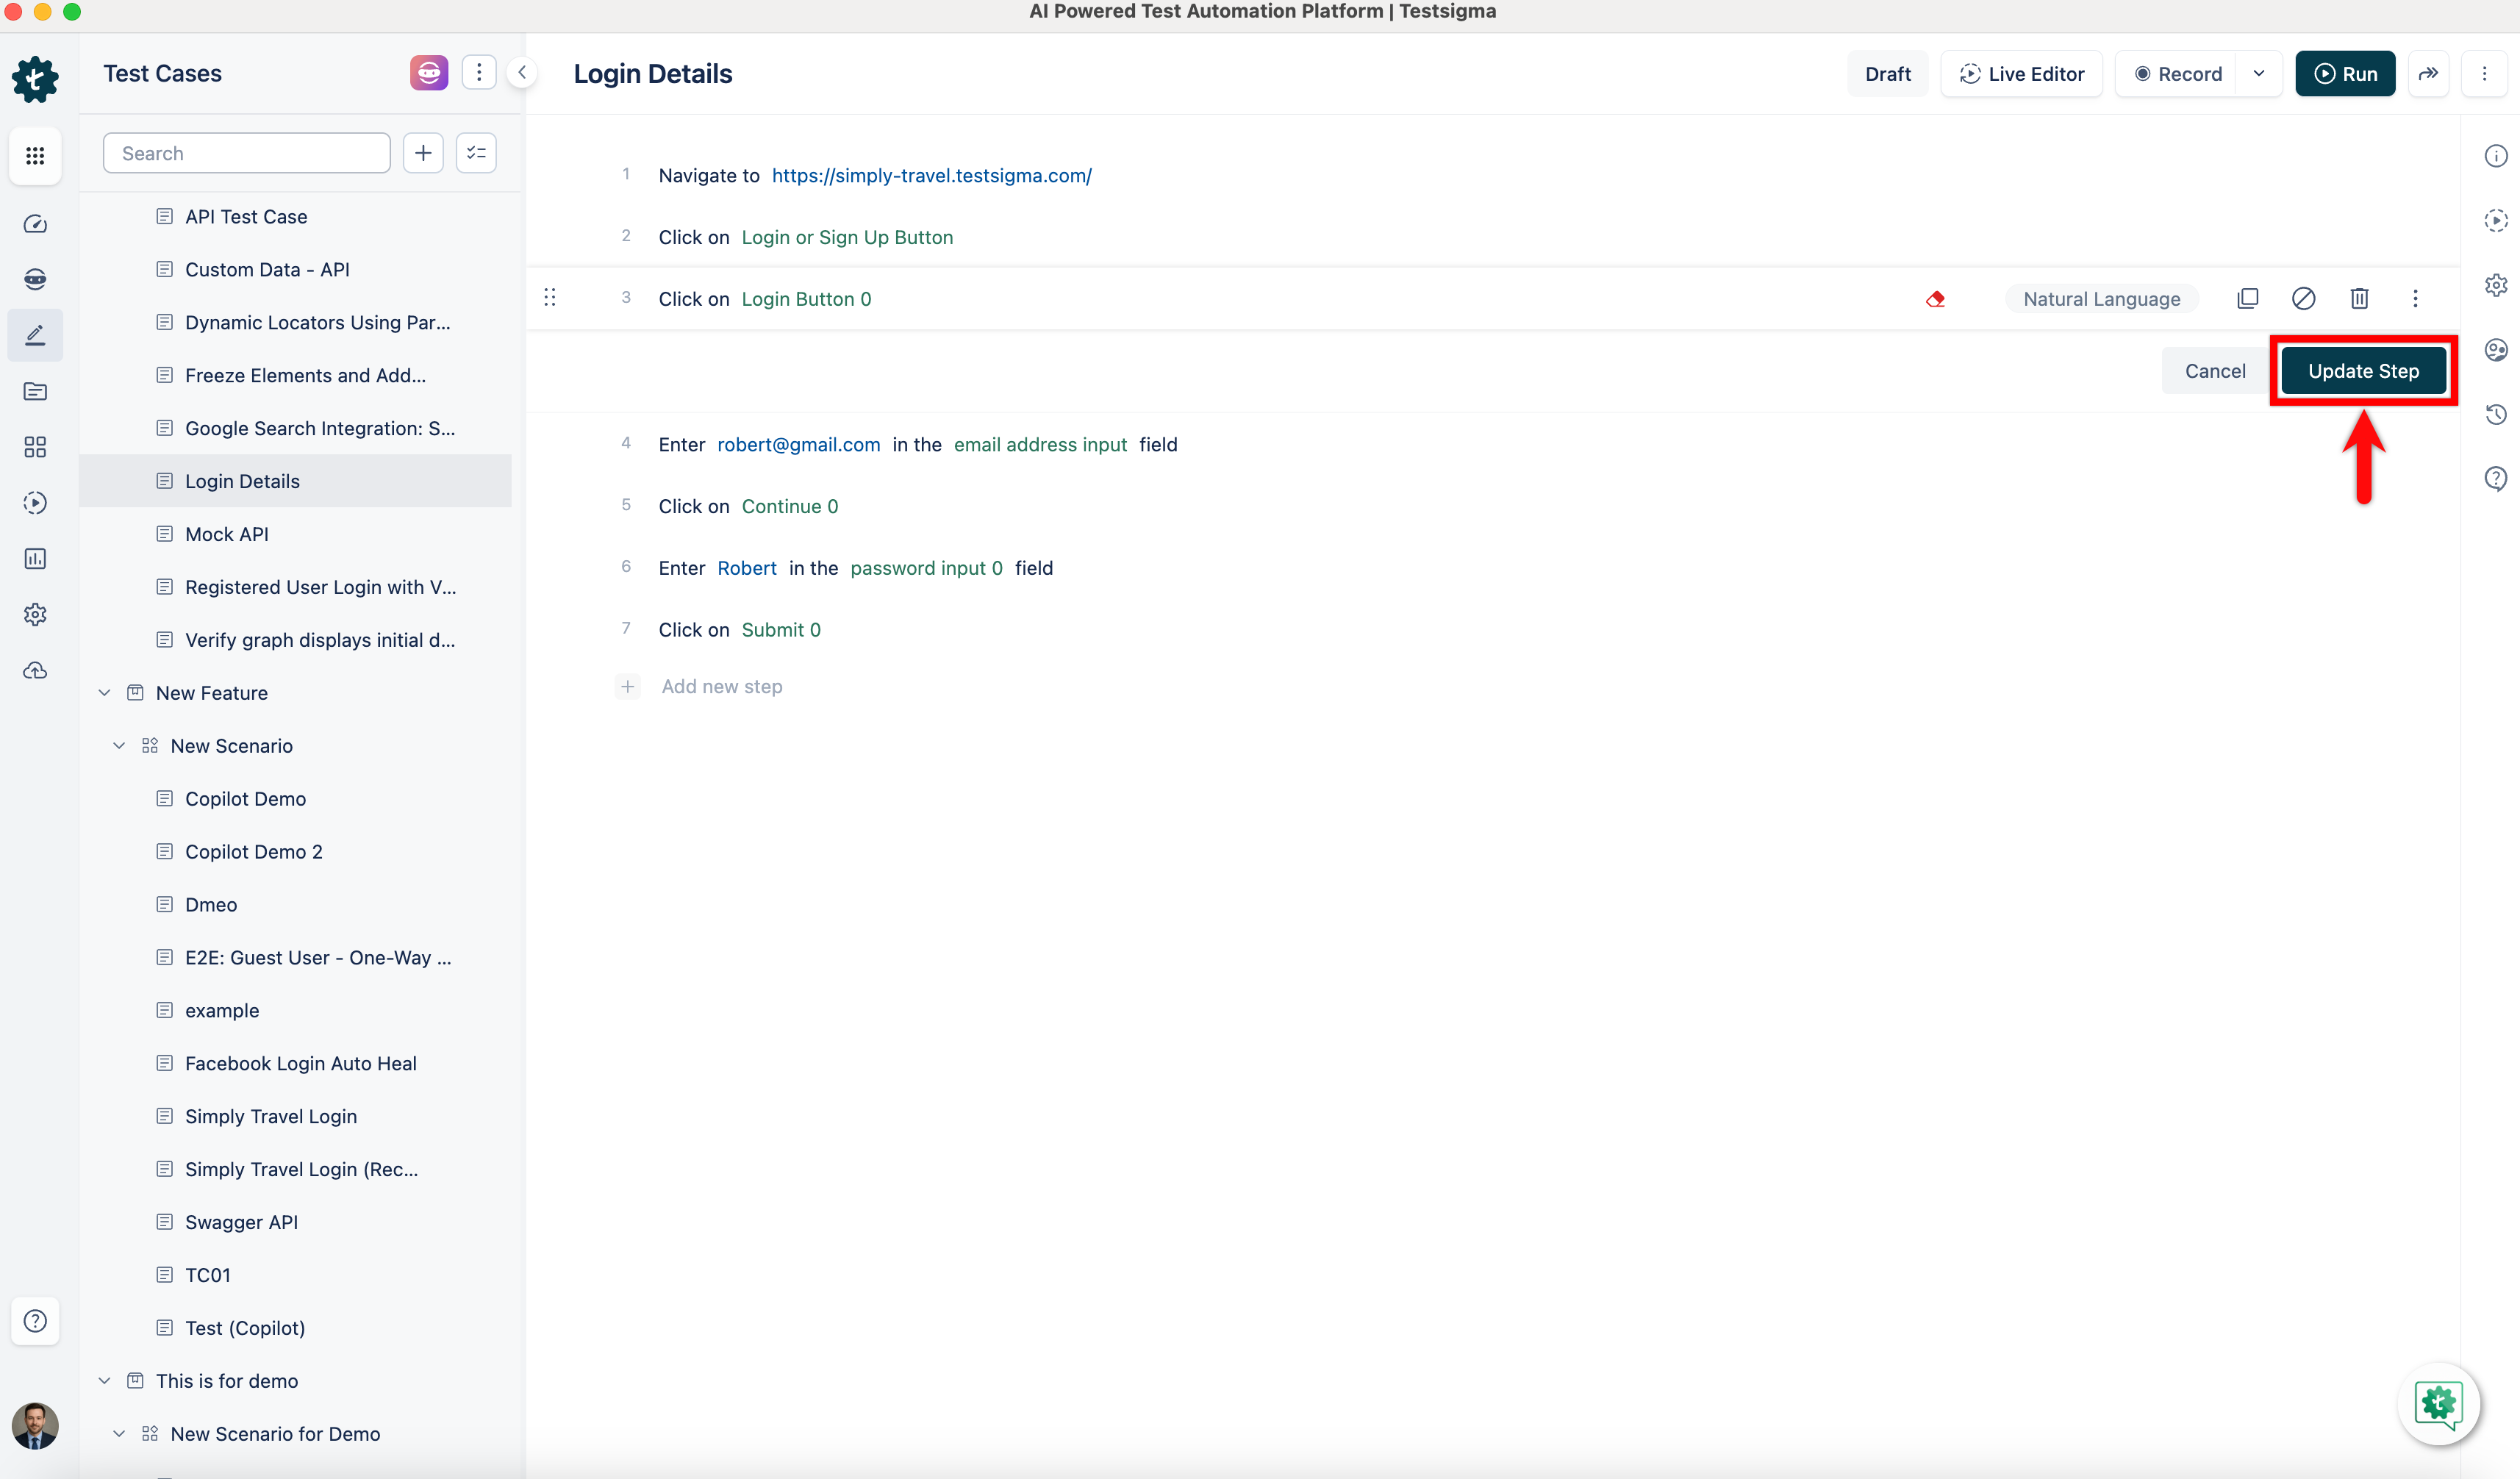Viewport: 2520px width, 1479px height.
Task: Collapse the New Feature folder
Action: 104,692
